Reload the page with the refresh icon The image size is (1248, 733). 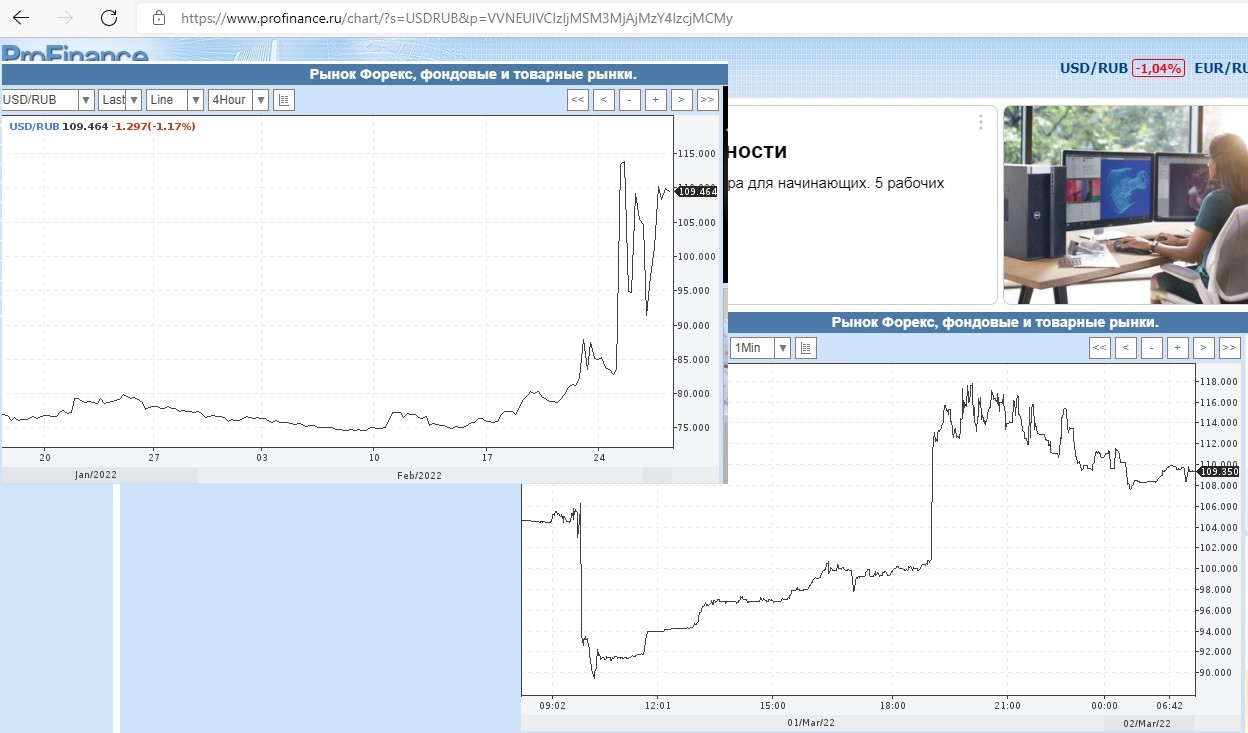(x=110, y=18)
